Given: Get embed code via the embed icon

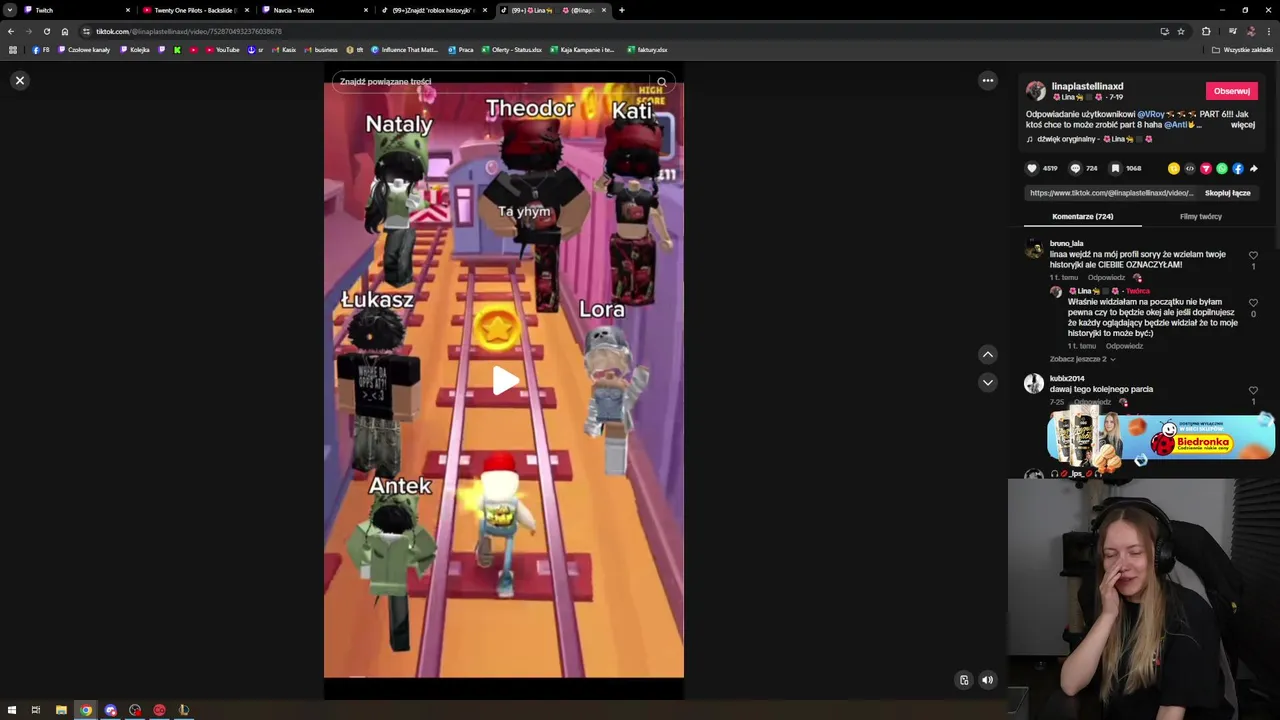Looking at the screenshot, I should tap(1189, 168).
